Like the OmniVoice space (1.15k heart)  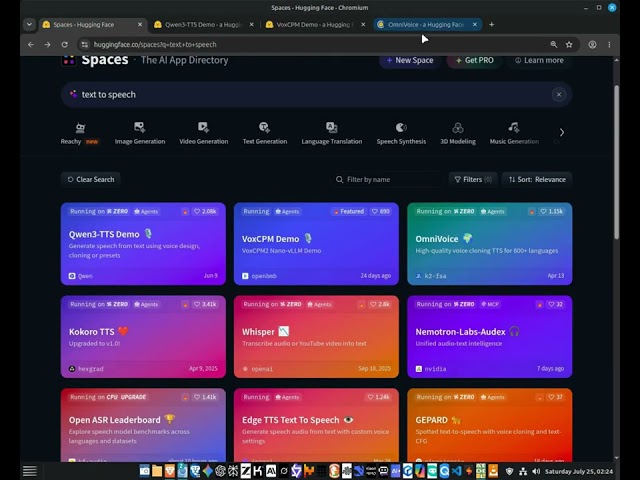551,211
